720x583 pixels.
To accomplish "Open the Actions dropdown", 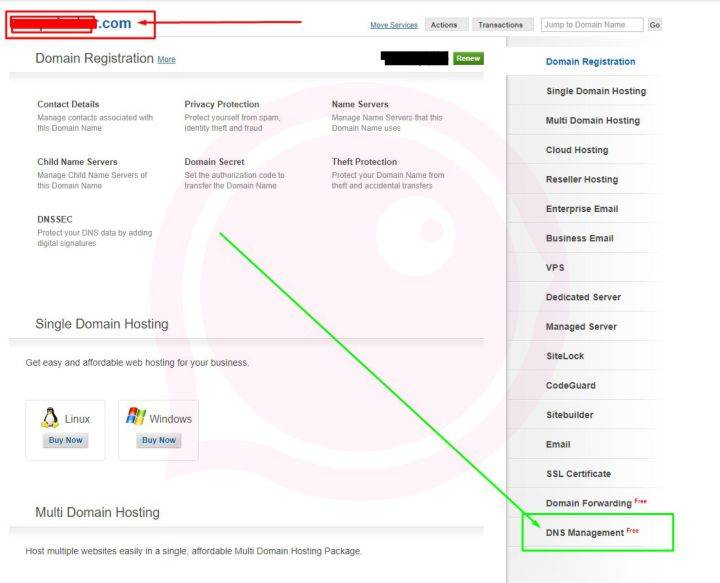I will 444,25.
